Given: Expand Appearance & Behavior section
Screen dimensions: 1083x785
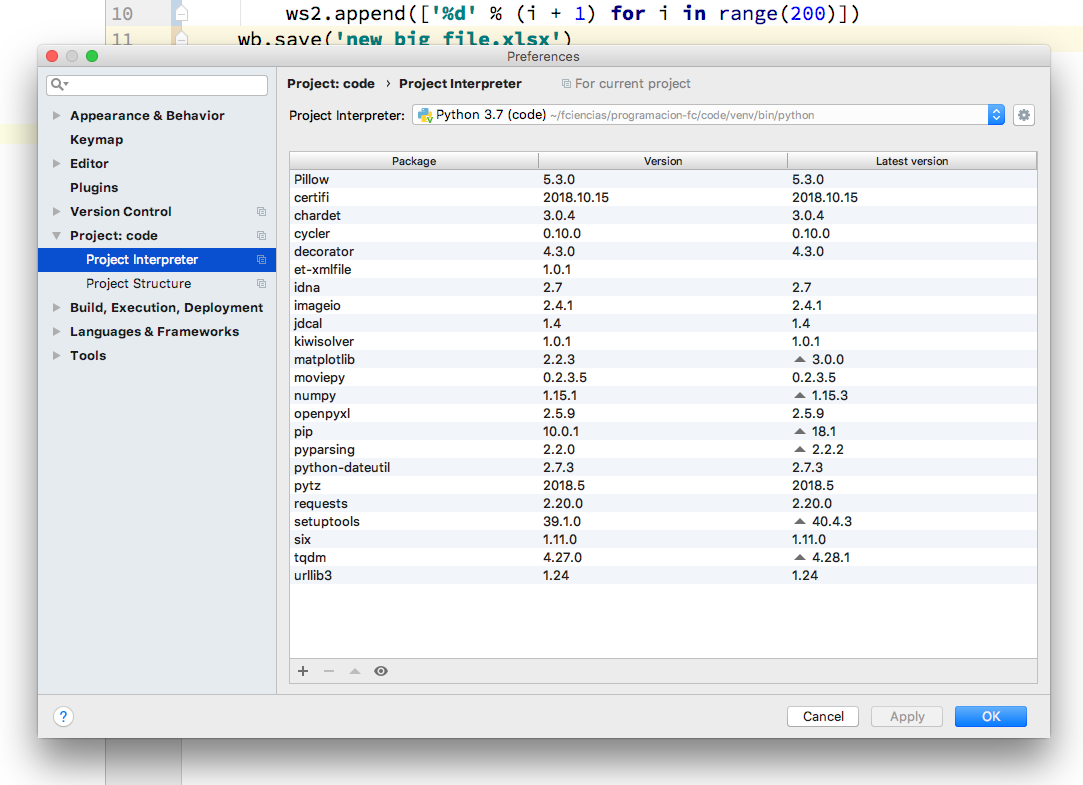Looking at the screenshot, I should [x=57, y=115].
